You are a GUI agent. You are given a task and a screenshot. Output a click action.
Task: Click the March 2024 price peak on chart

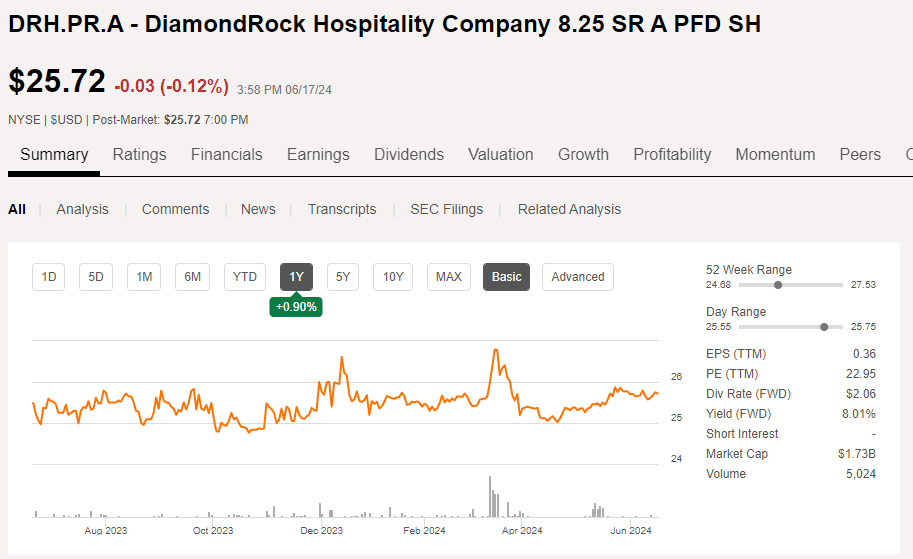point(495,350)
